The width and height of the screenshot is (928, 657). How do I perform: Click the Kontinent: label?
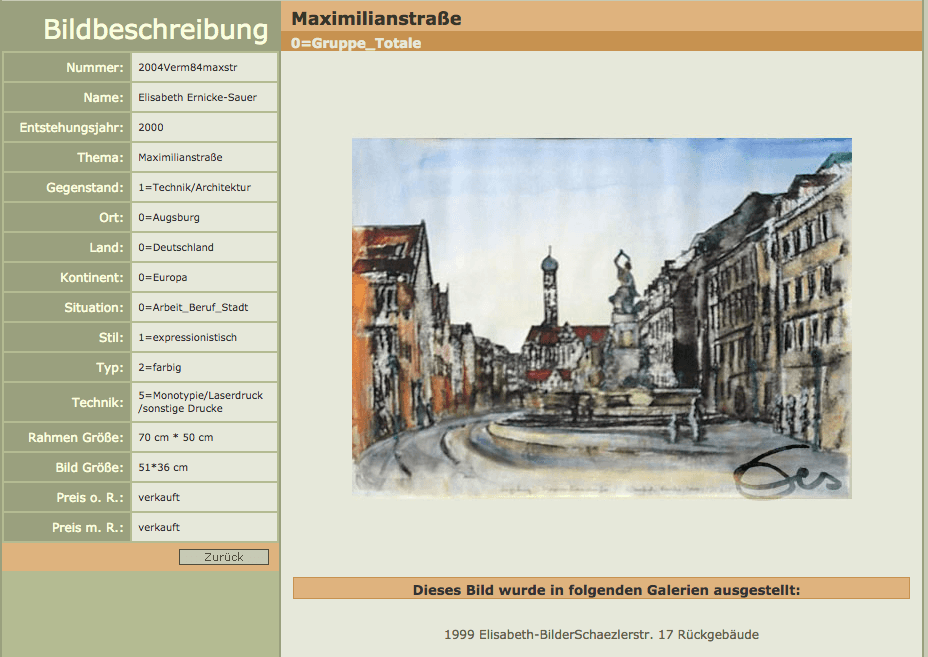tap(92, 278)
